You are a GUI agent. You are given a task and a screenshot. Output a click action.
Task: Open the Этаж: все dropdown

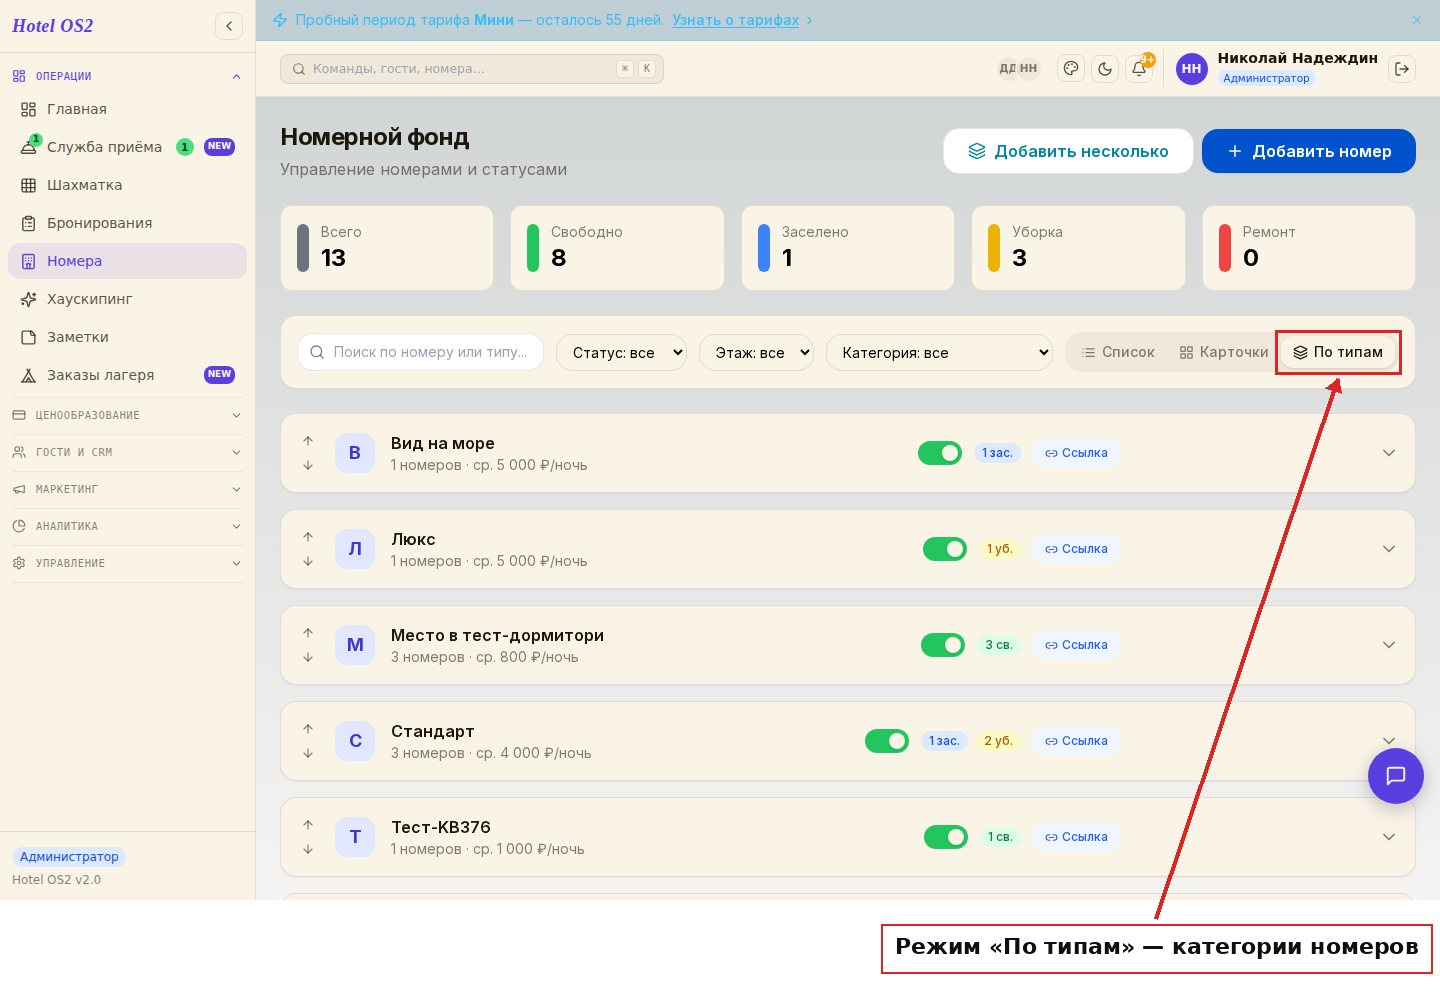[756, 352]
